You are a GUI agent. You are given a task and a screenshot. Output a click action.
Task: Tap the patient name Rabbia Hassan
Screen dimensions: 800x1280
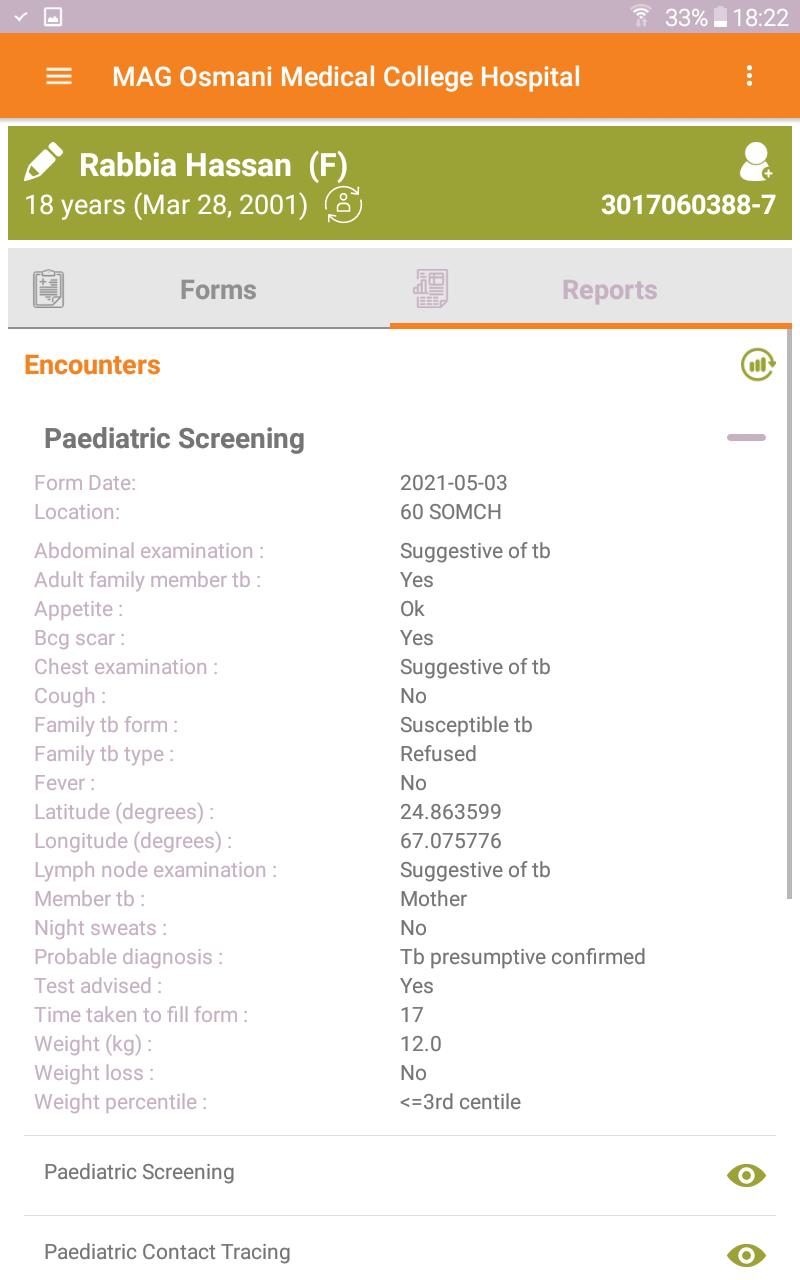(x=185, y=165)
